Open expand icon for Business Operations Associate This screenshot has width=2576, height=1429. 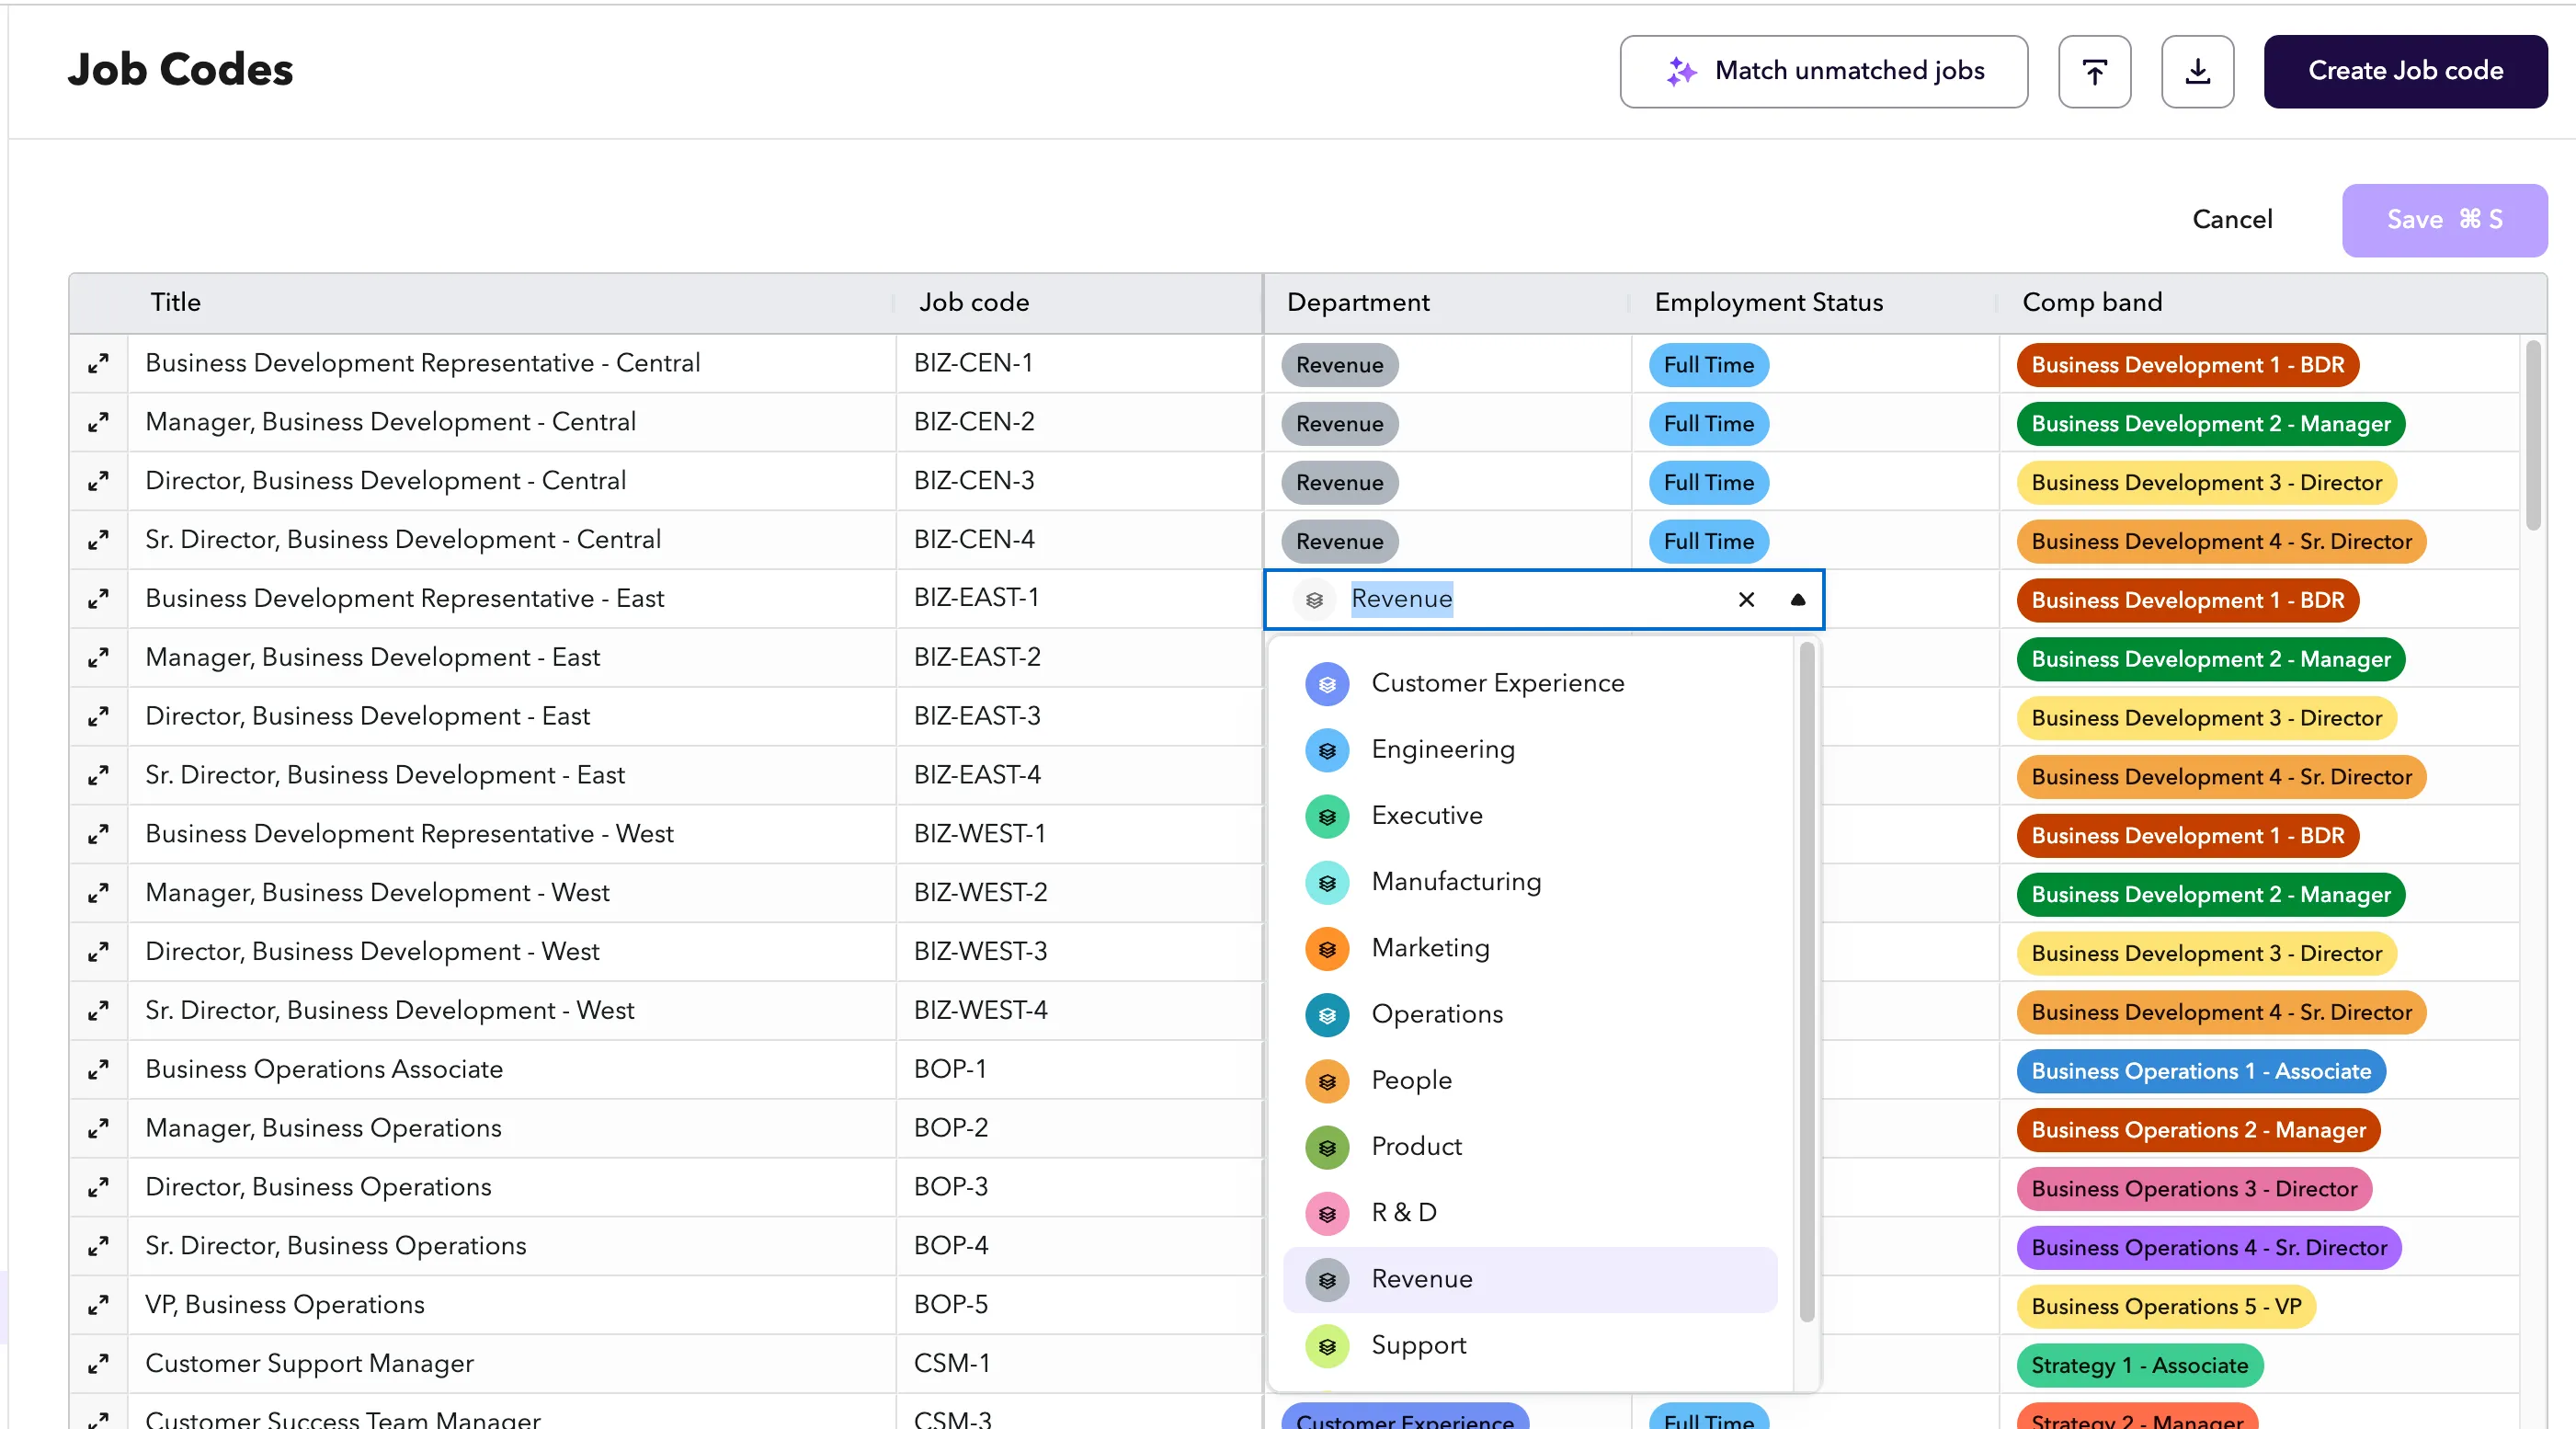click(98, 1070)
